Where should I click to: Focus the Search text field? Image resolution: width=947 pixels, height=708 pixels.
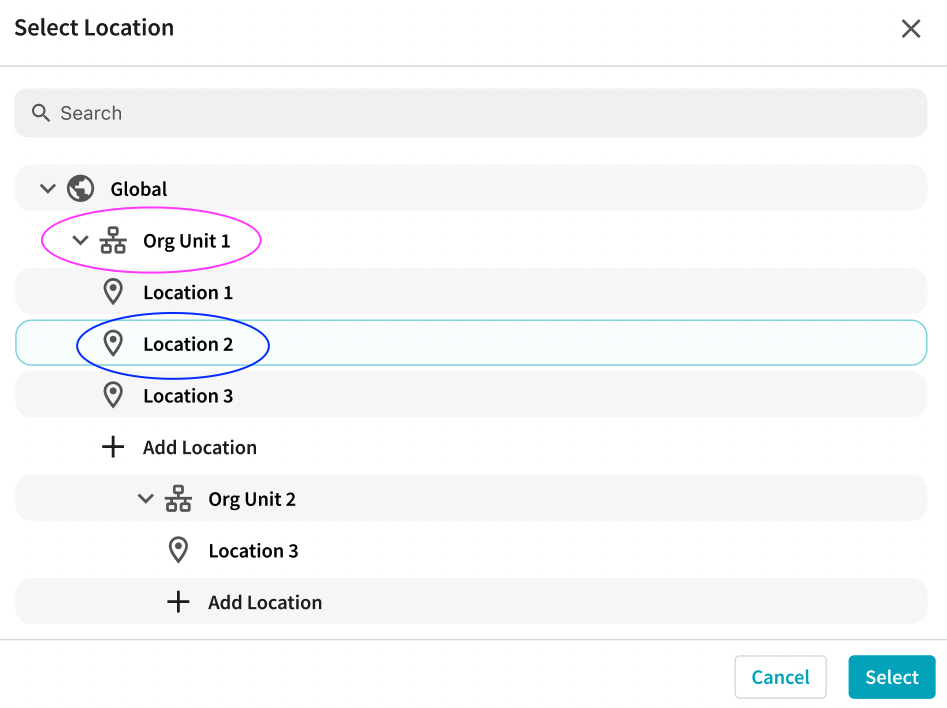pyautogui.click(x=480, y=113)
